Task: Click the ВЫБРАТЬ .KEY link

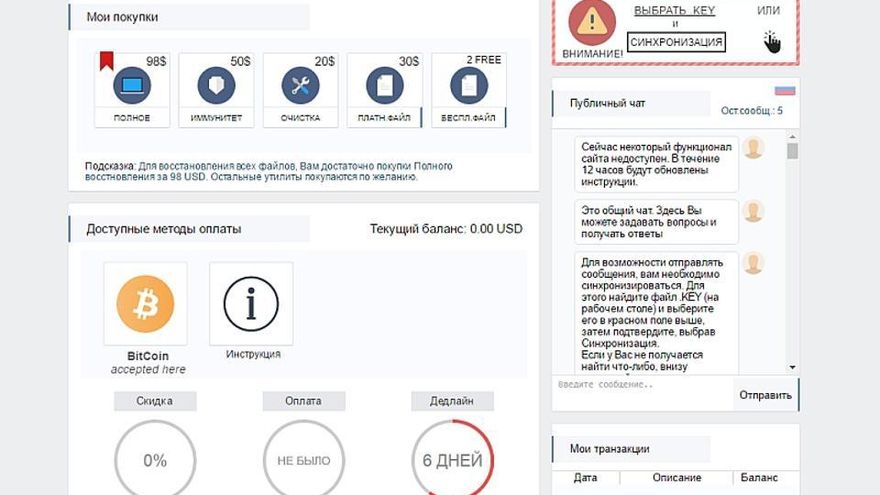Action: click(x=675, y=10)
